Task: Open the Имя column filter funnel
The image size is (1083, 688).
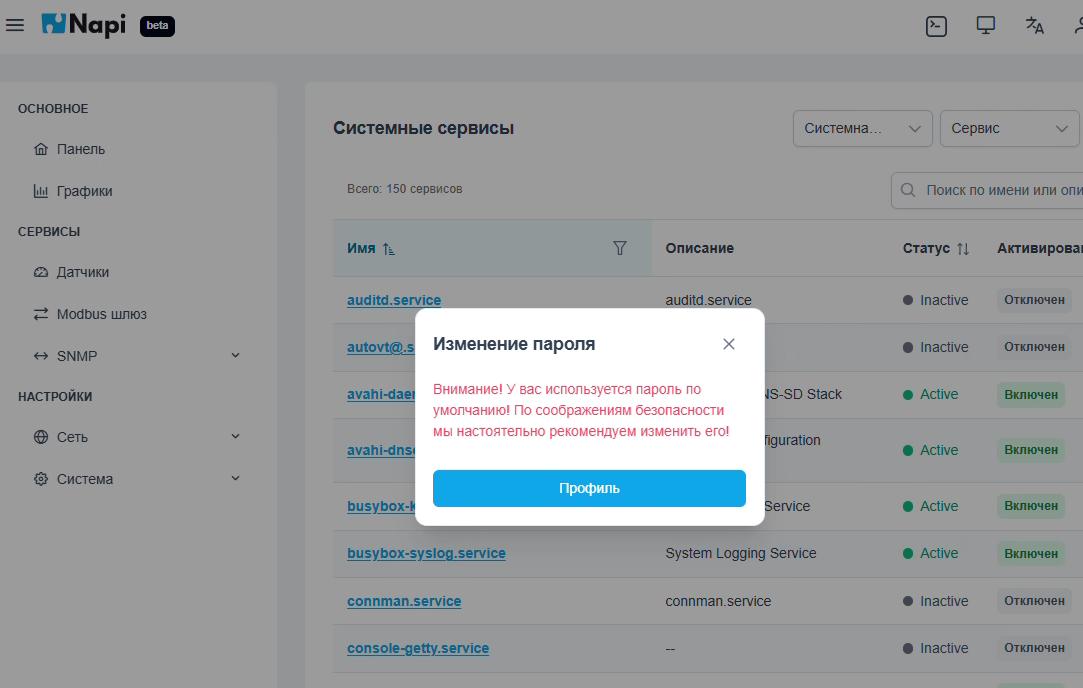Action: [620, 248]
